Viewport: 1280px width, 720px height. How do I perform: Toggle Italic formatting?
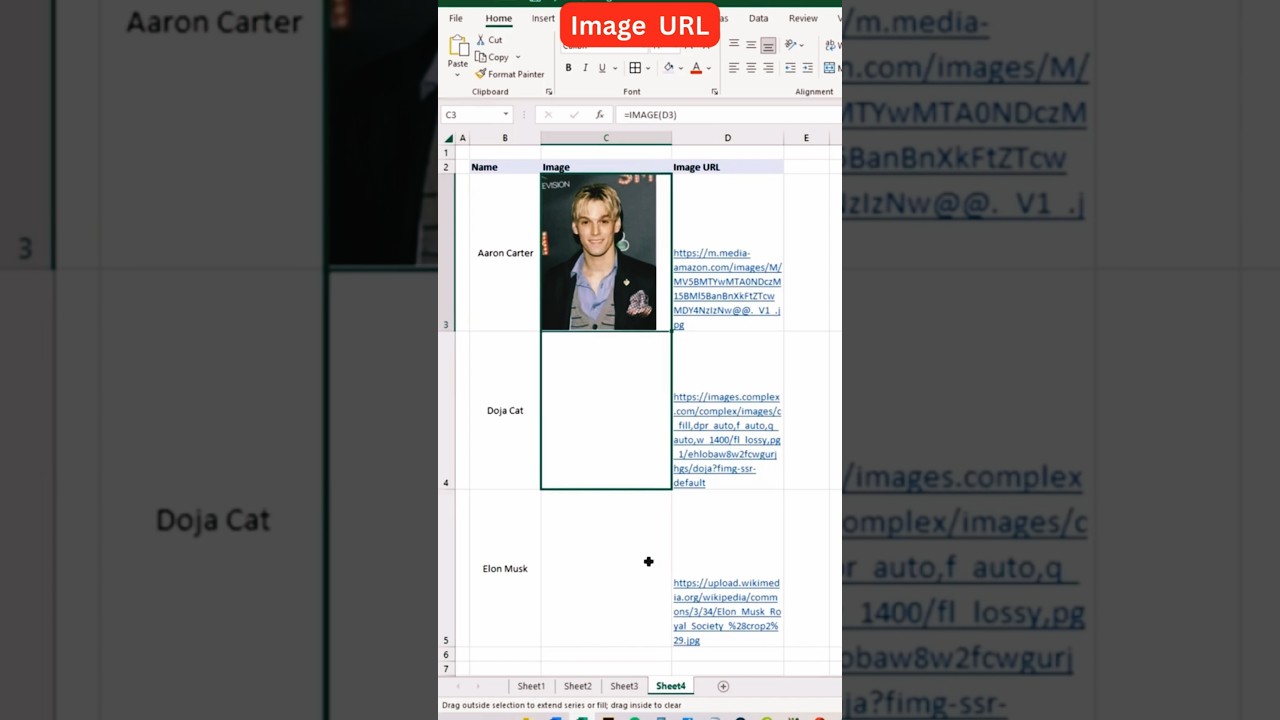tap(585, 68)
